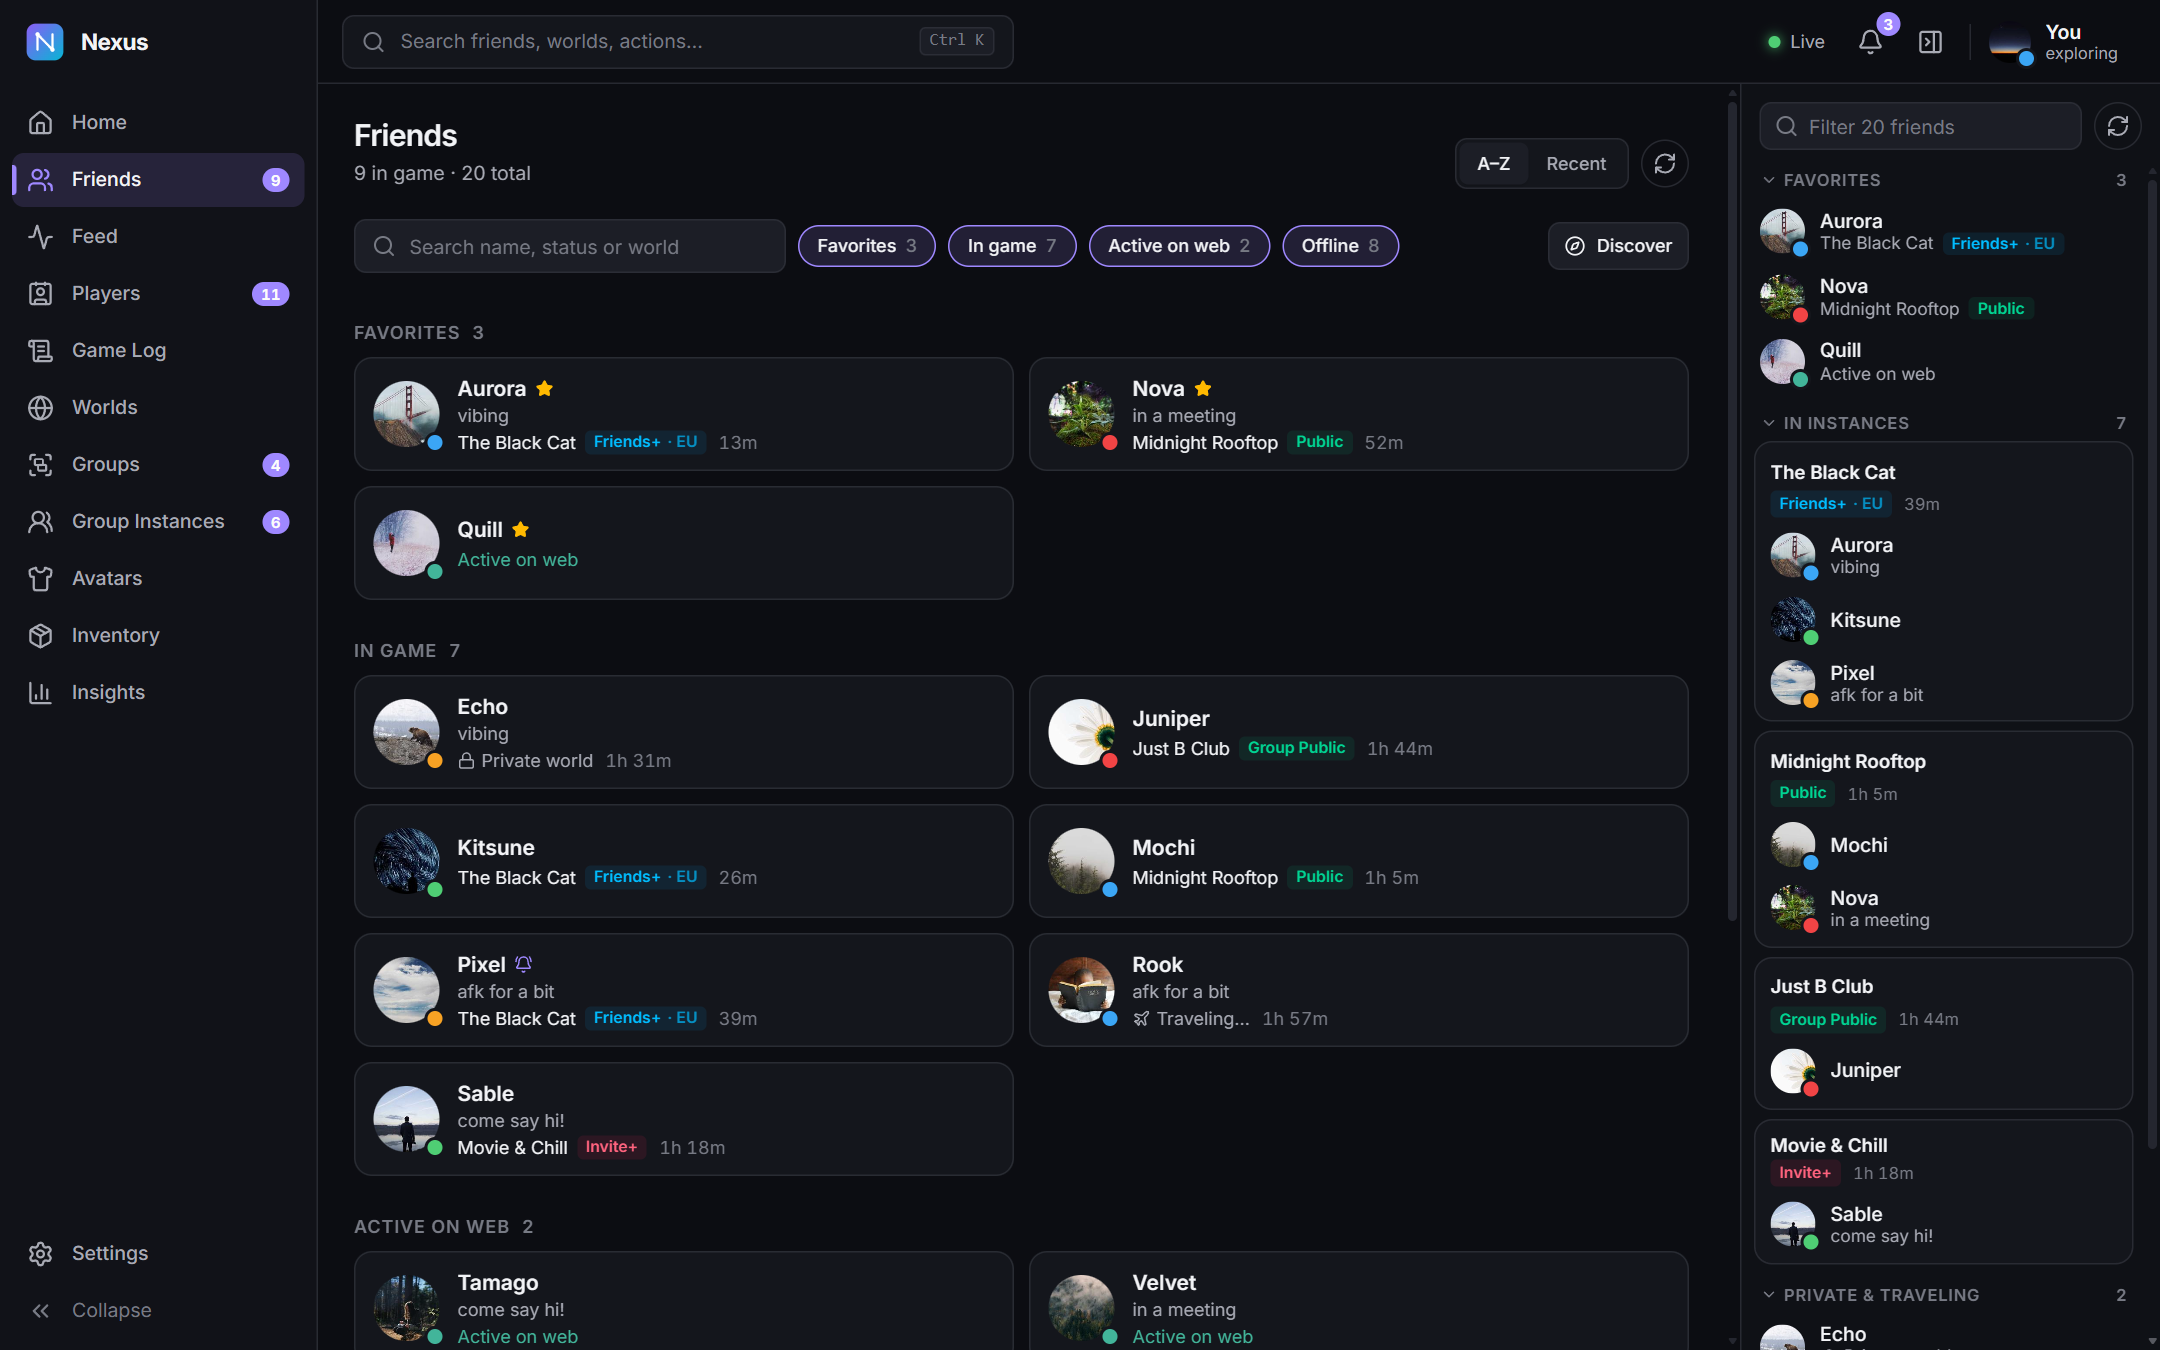Toggle the In game 7 filter chip

(x=1011, y=246)
